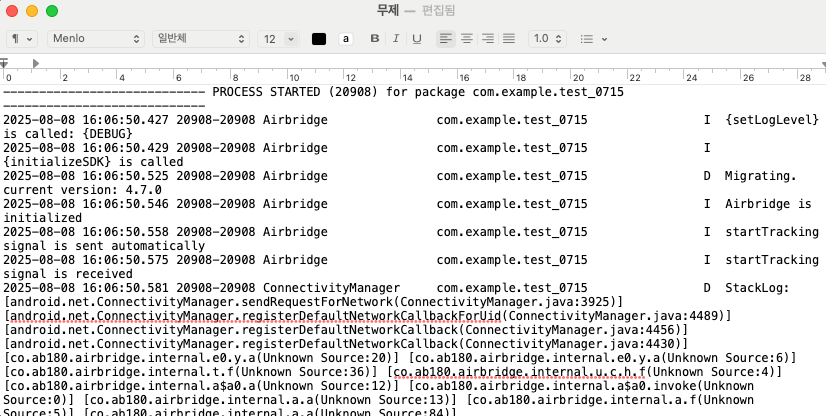Justify the text alignment
This screenshot has height=416, width=826.
coord(509,38)
